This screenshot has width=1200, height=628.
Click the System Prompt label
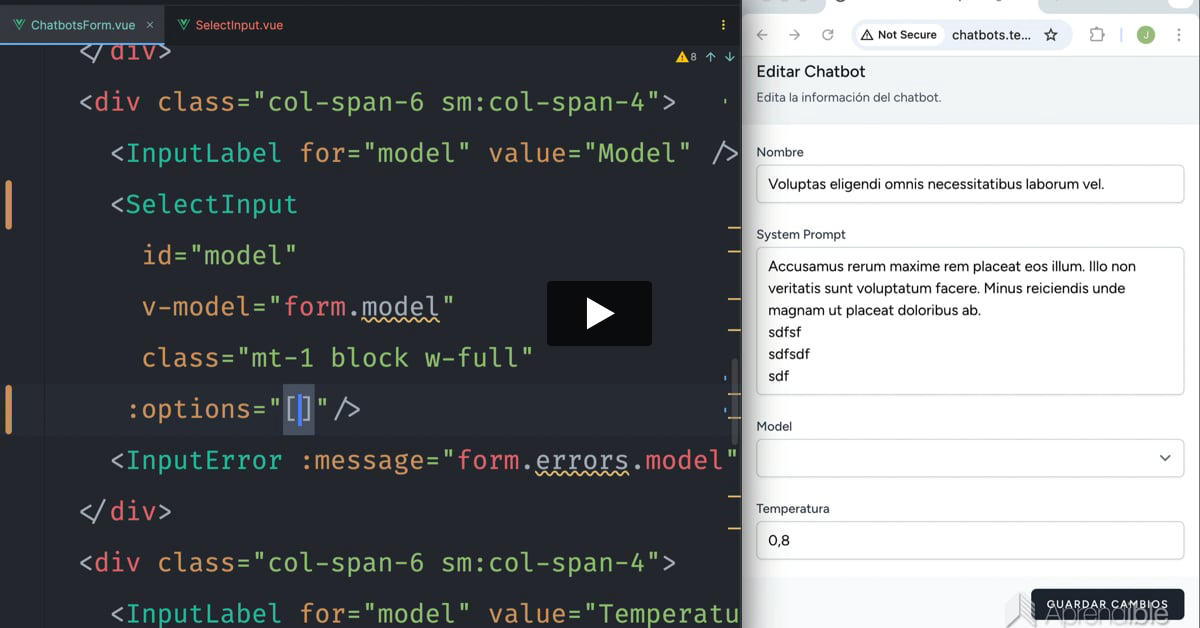click(x=801, y=234)
